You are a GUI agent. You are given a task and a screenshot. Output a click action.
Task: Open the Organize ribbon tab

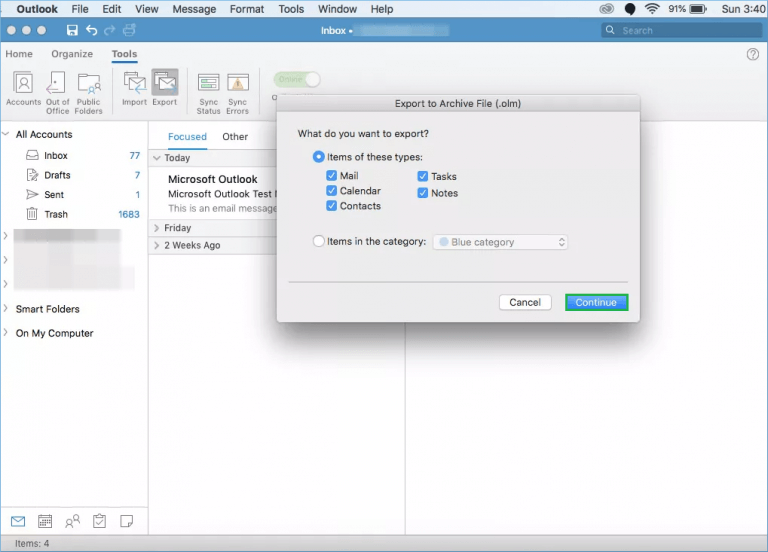(72, 54)
